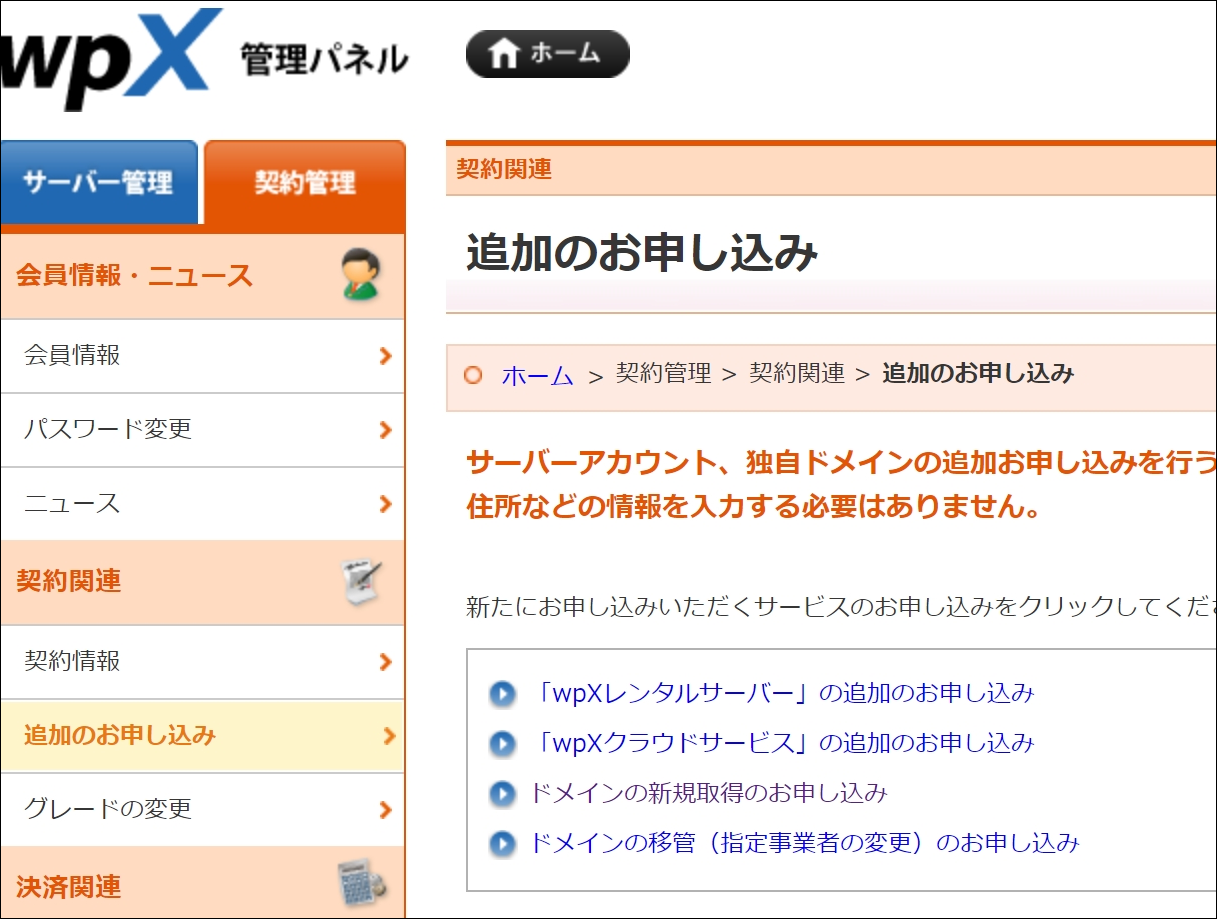Click 管理パネル text beside logo
This screenshot has height=919, width=1217.
325,59
